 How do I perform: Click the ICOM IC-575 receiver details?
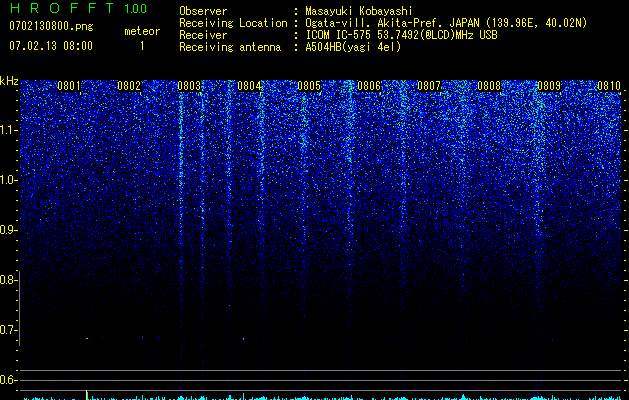click(x=401, y=35)
